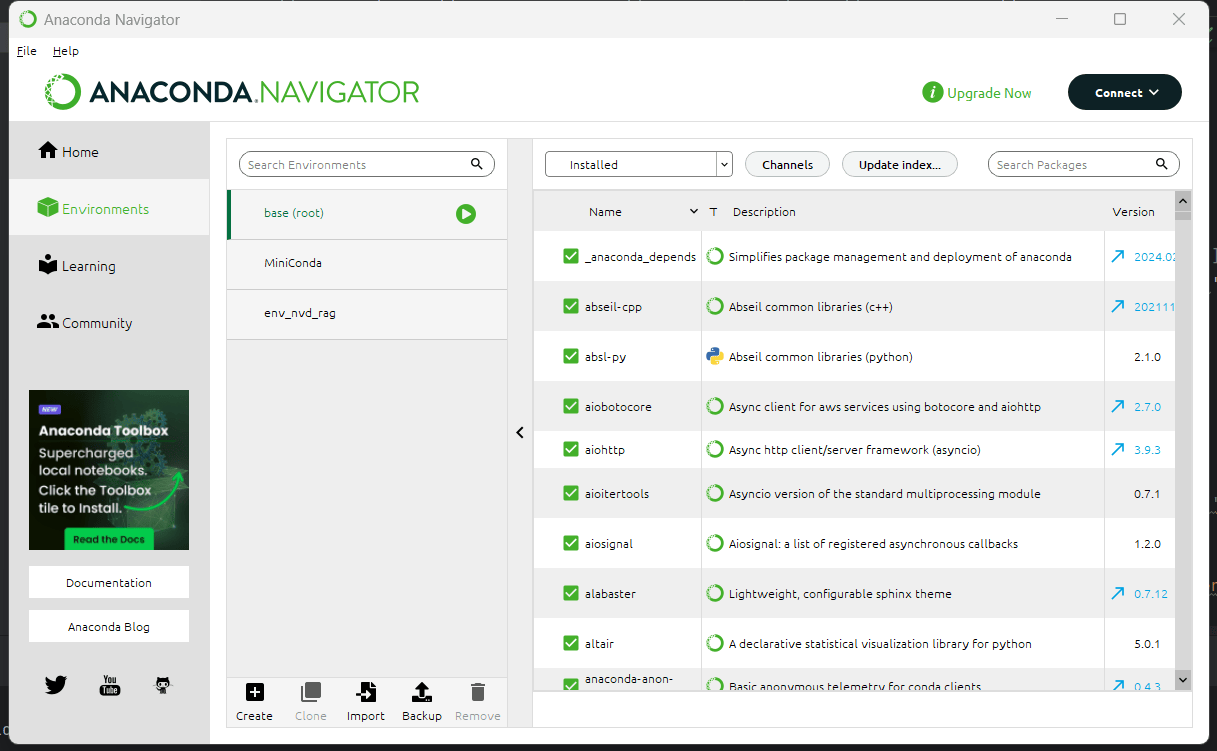The height and width of the screenshot is (751, 1217).
Task: Click the Channels button
Action: click(787, 164)
